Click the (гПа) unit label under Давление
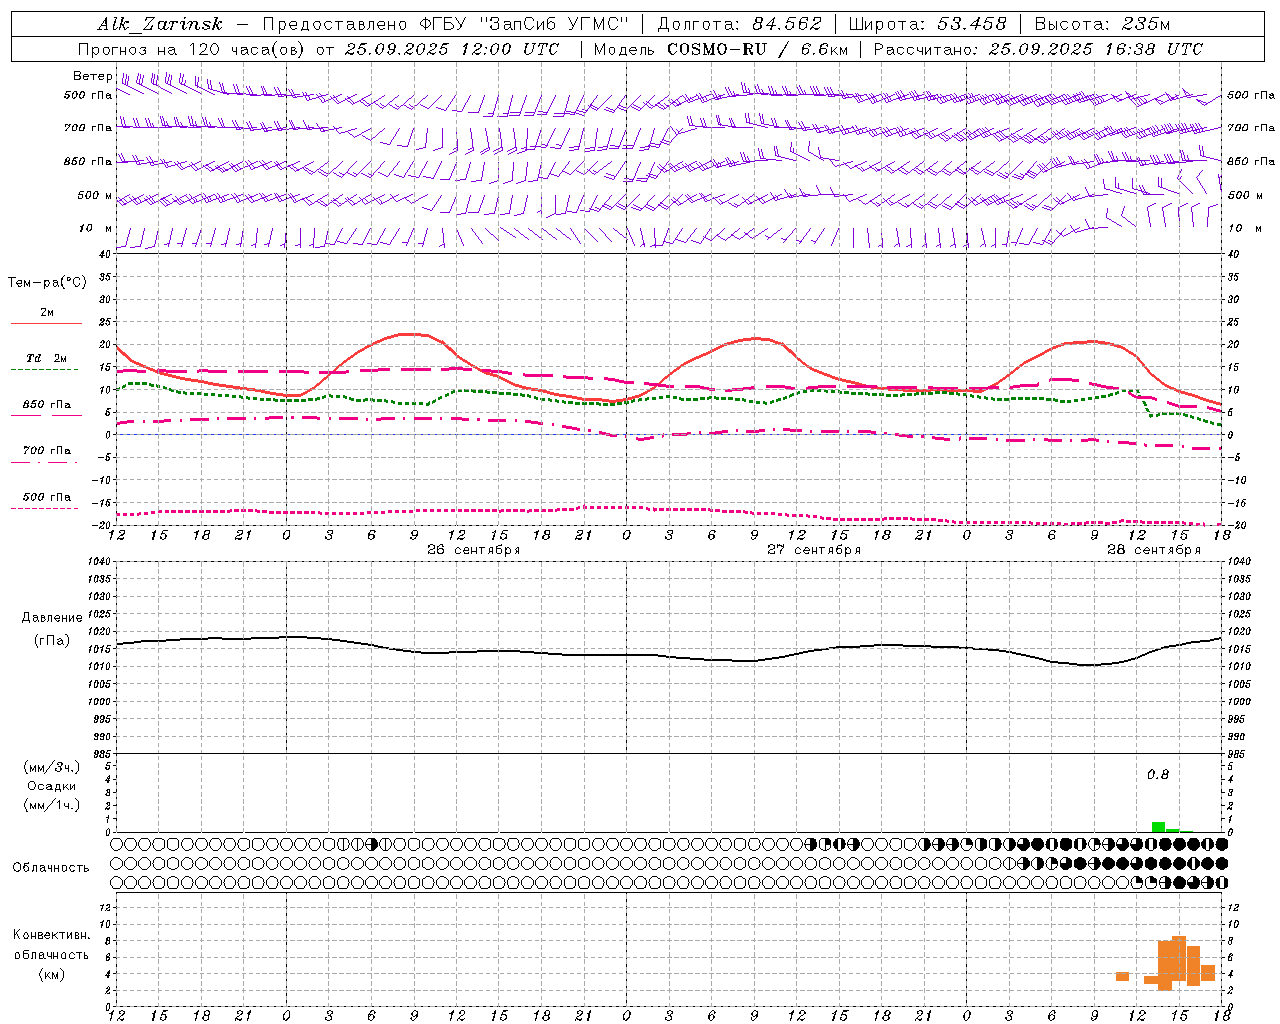The height and width of the screenshot is (1024, 1280). 52,641
